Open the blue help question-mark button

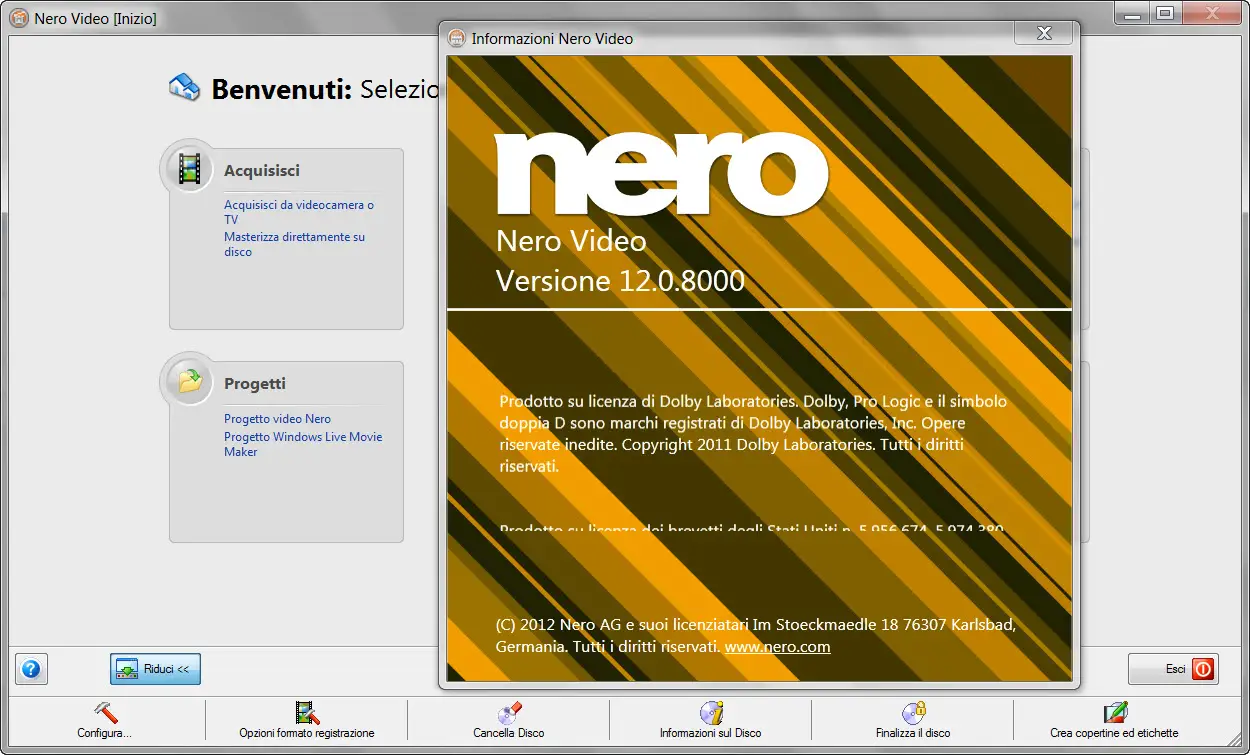coord(30,669)
